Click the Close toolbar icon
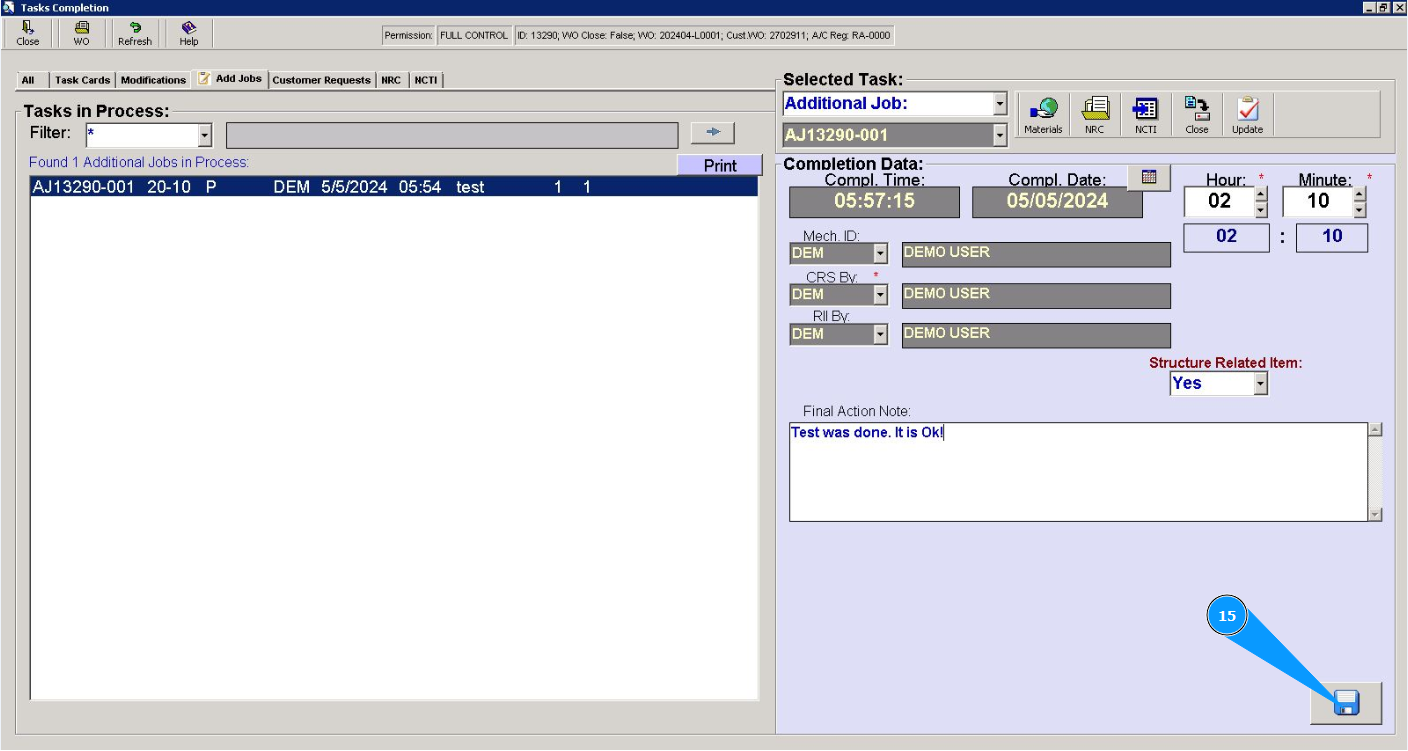Screen dimensions: 1408x751 (28, 34)
